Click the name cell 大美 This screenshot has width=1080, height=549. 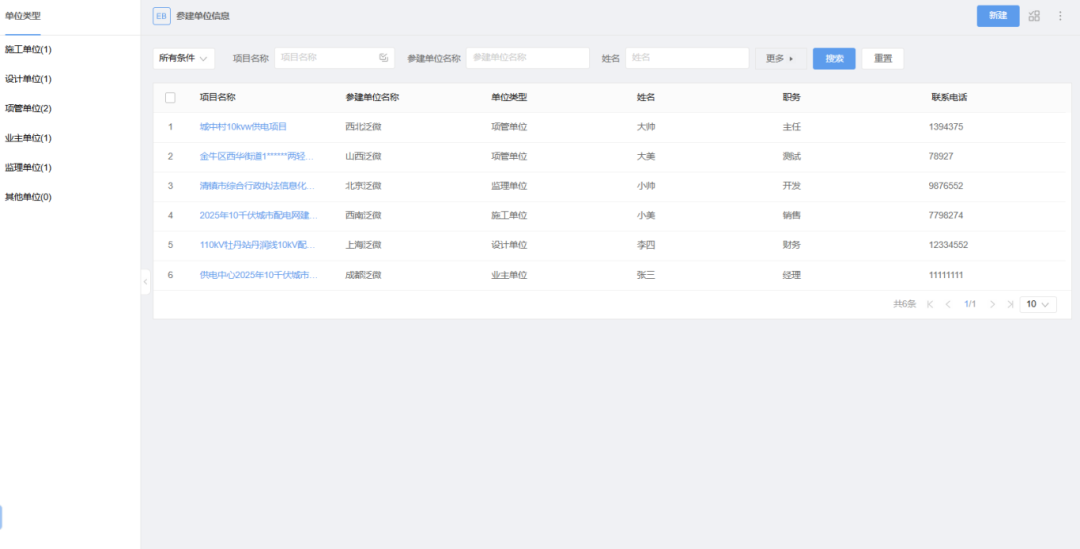point(646,156)
